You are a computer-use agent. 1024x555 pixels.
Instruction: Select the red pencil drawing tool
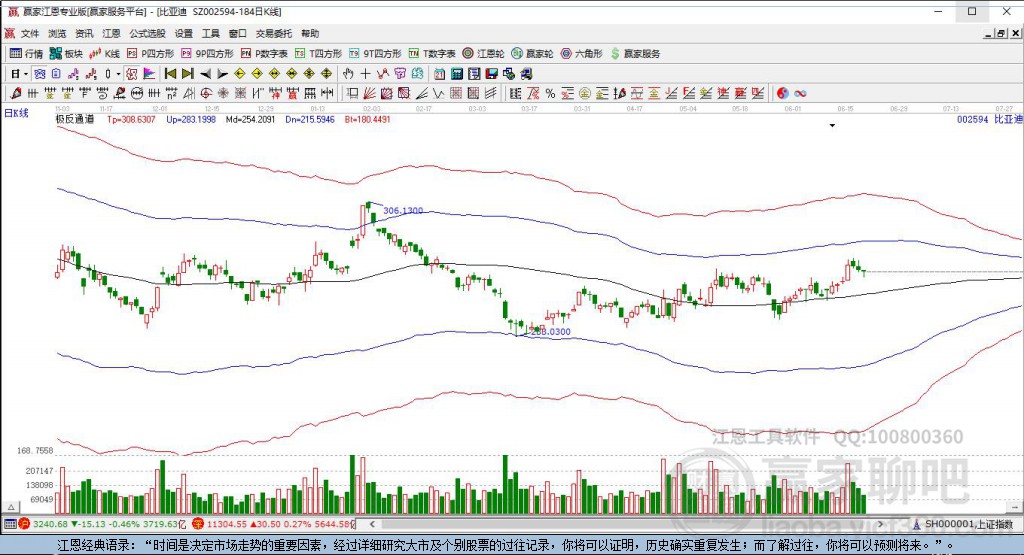tap(16, 93)
